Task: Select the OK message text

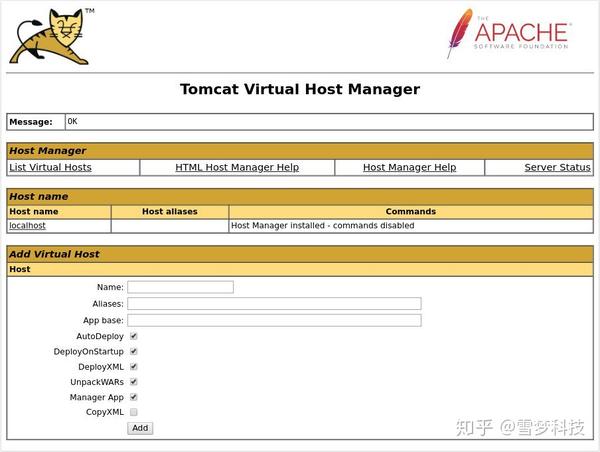Action: [72, 121]
